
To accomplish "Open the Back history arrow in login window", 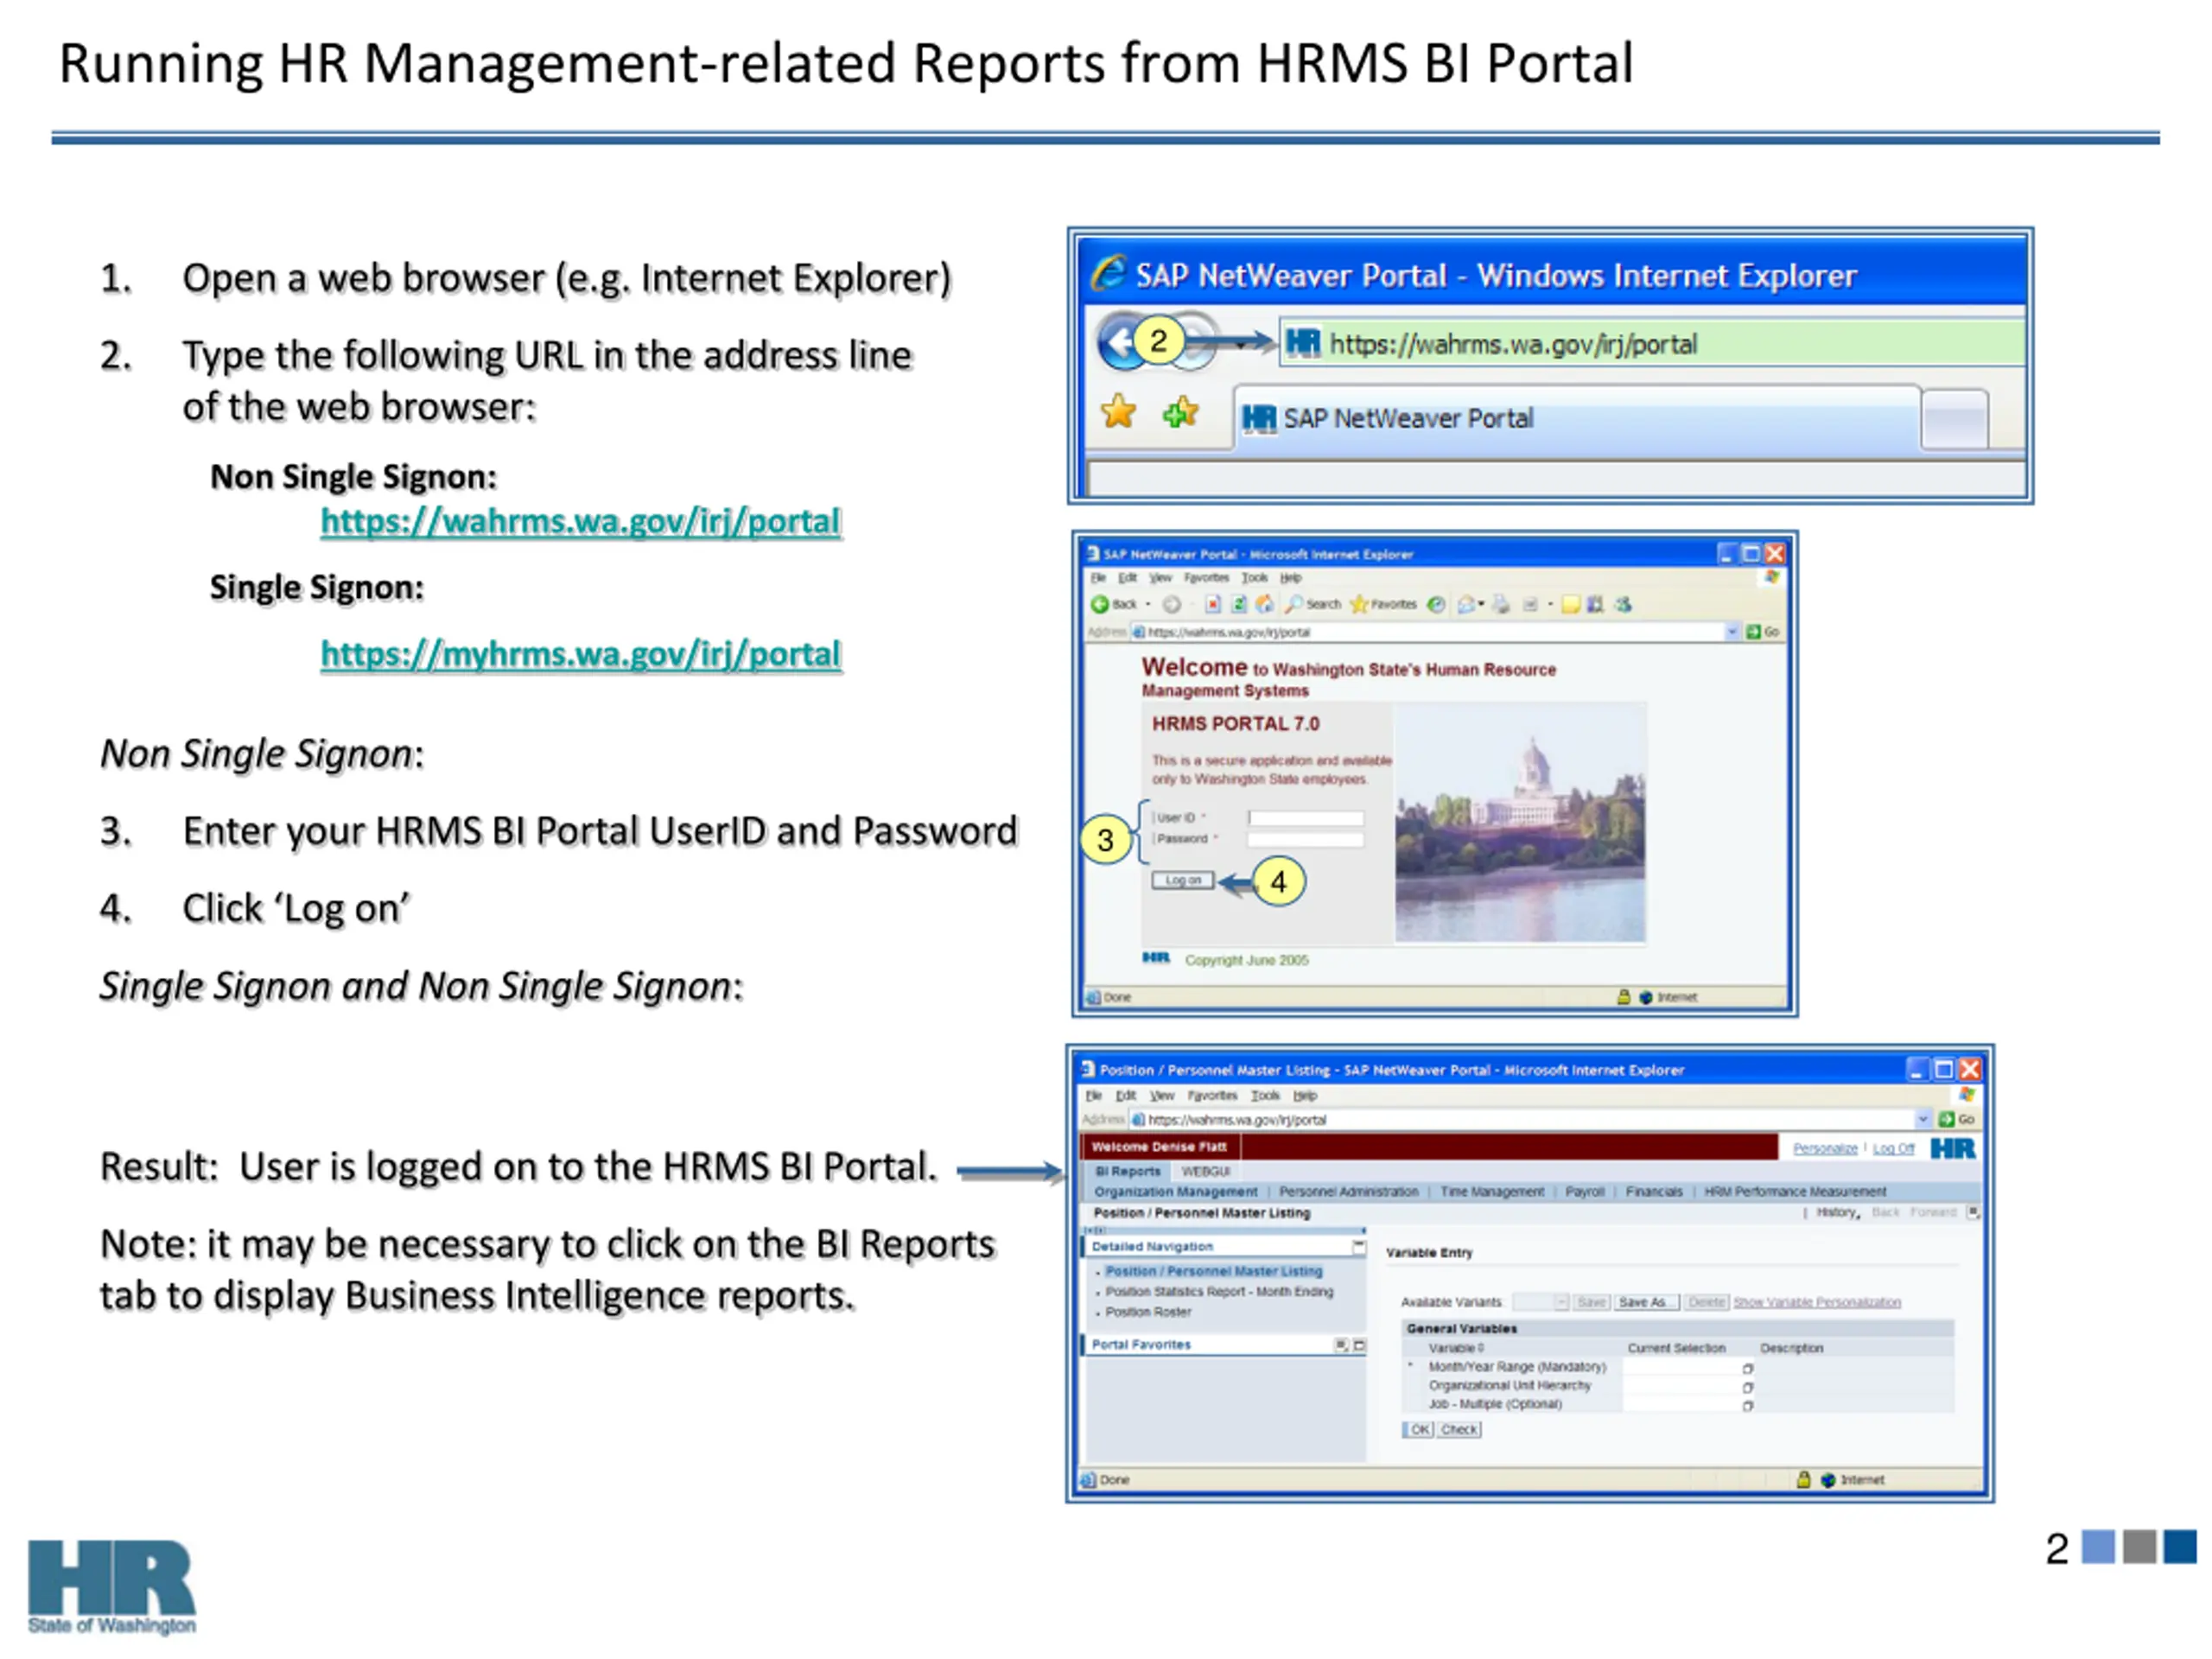I will [1148, 604].
